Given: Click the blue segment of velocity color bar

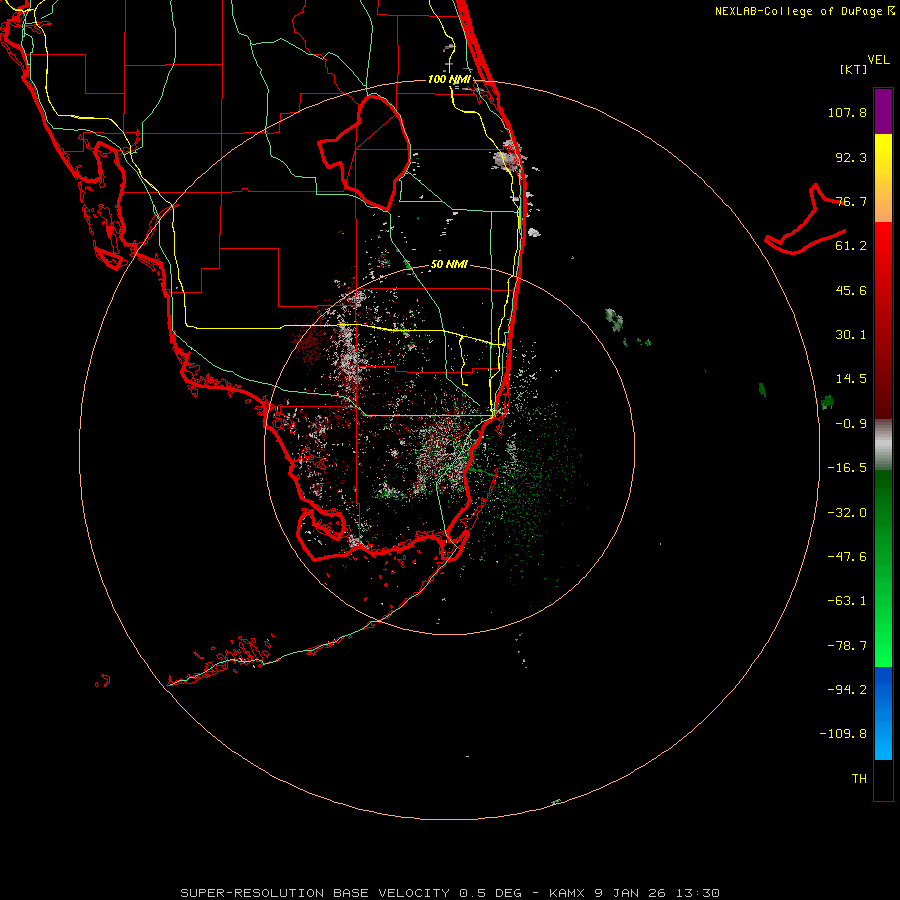Looking at the screenshot, I should 883,713.
